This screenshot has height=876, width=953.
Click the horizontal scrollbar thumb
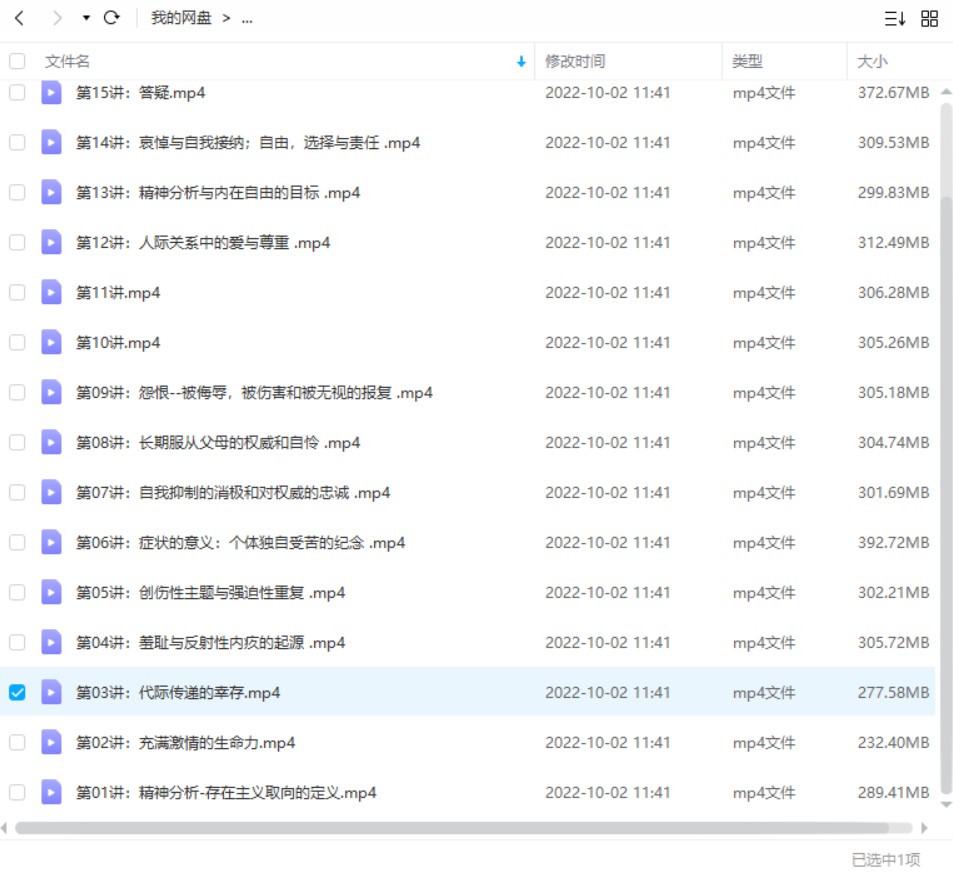(452, 827)
